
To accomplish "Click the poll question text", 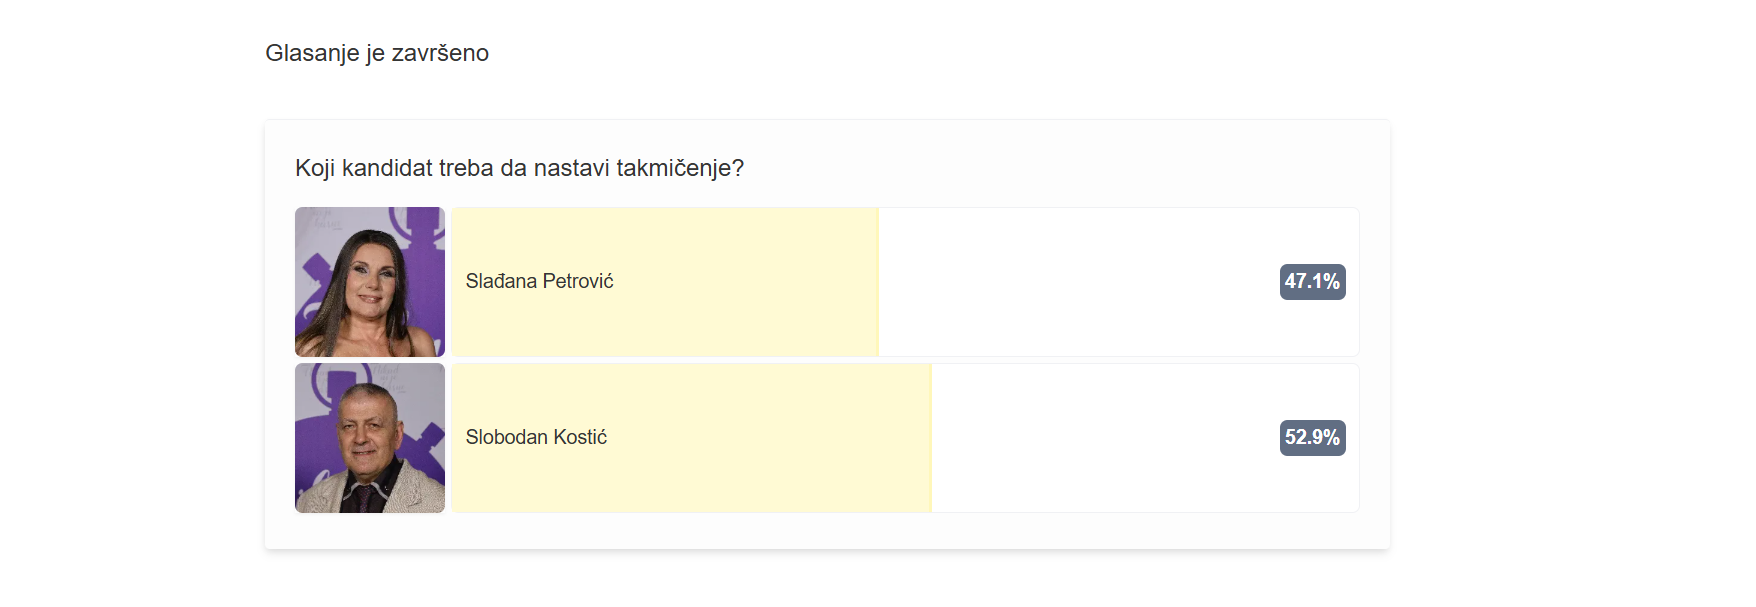I will click(x=518, y=168).
